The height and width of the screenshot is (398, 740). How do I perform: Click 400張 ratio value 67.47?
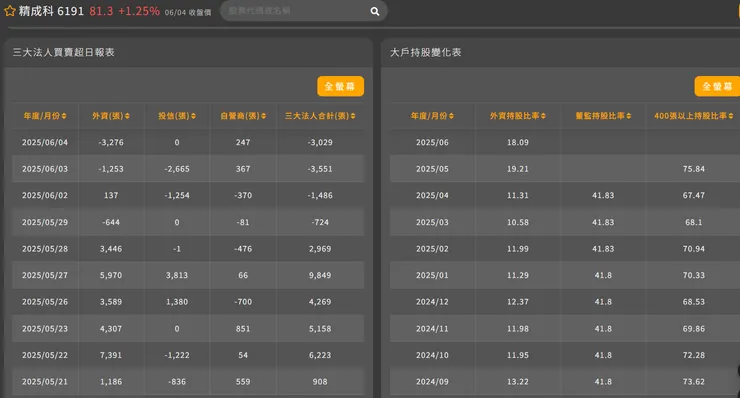click(x=694, y=195)
